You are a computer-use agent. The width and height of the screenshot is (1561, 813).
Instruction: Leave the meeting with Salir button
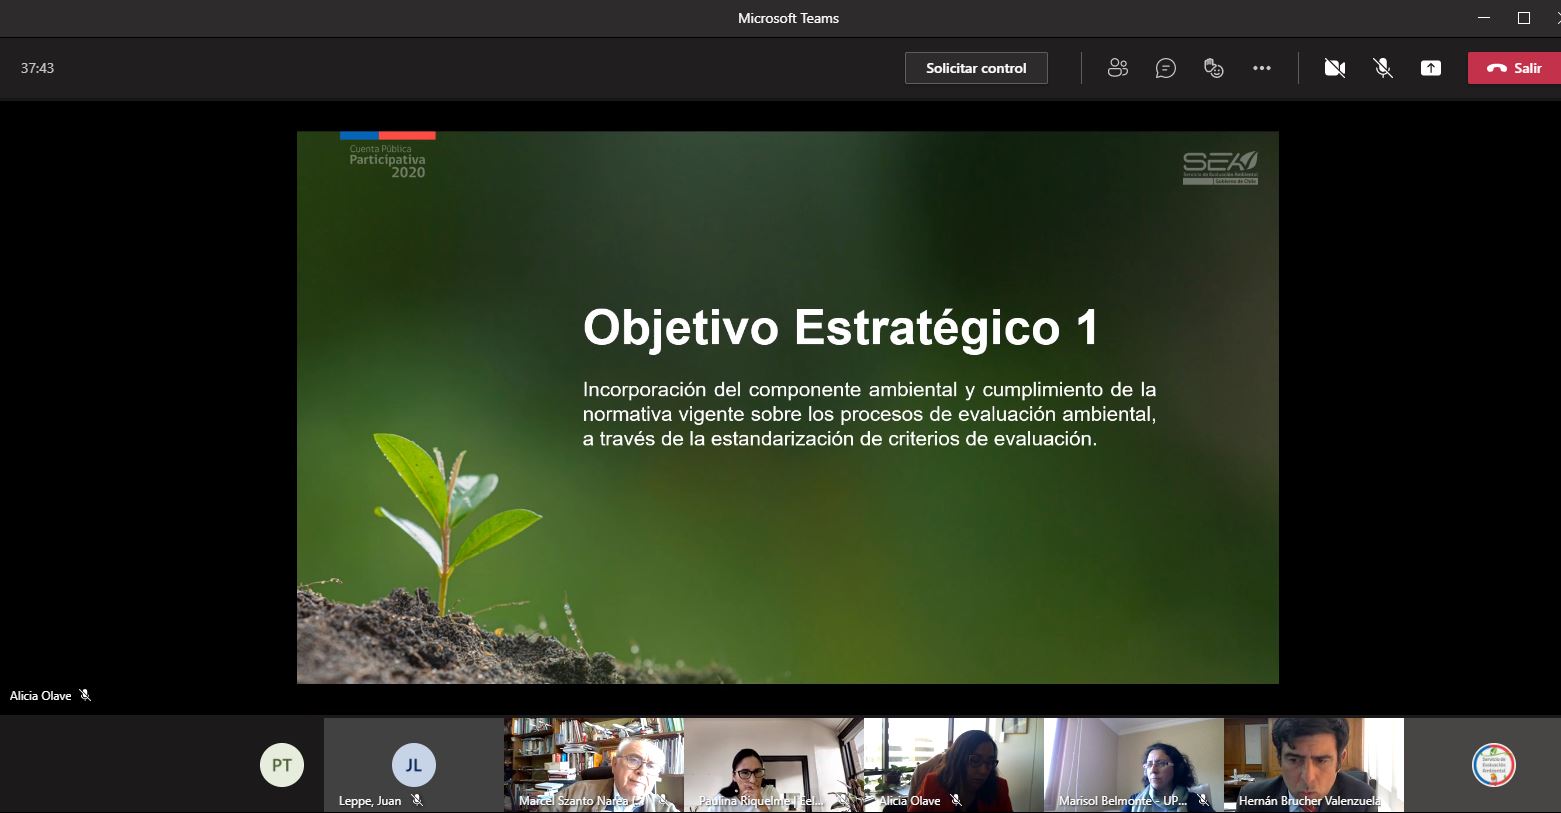(x=1513, y=68)
